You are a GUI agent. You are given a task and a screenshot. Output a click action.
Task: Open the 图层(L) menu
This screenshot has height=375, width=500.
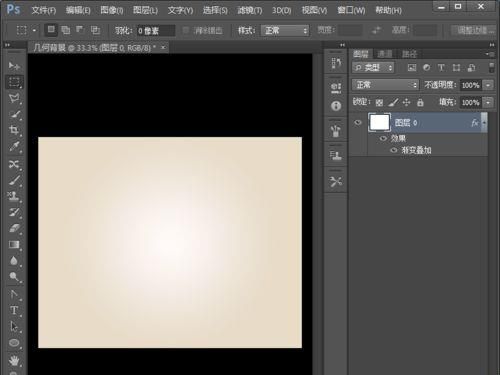[145, 10]
